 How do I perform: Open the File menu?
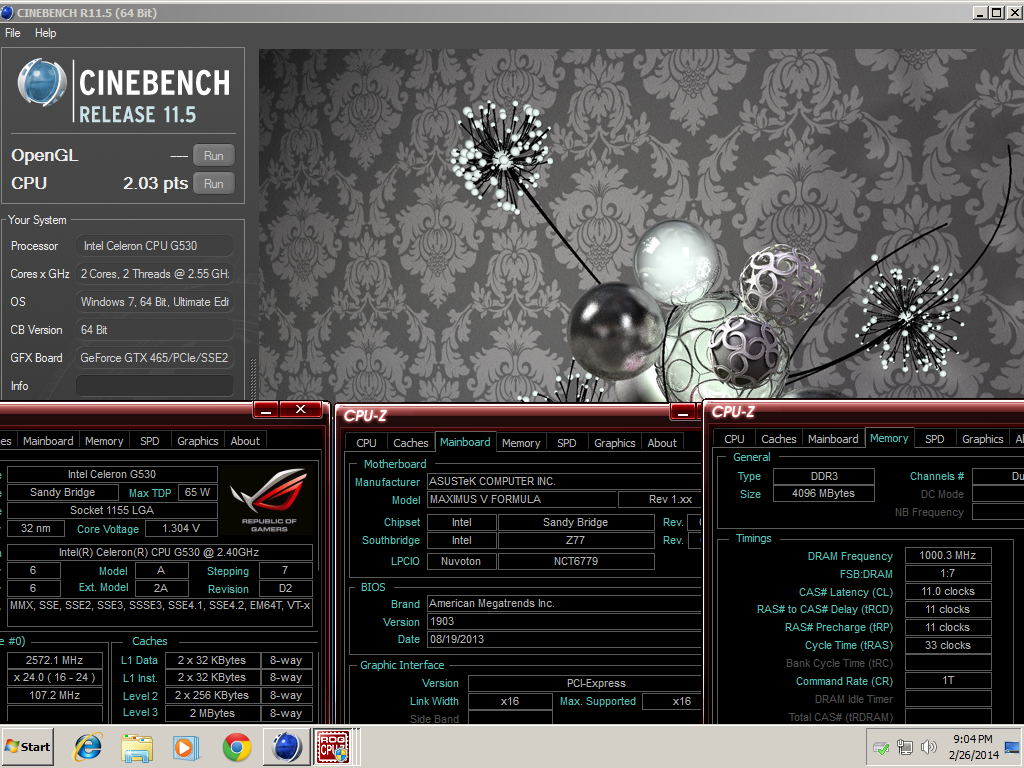(12, 33)
